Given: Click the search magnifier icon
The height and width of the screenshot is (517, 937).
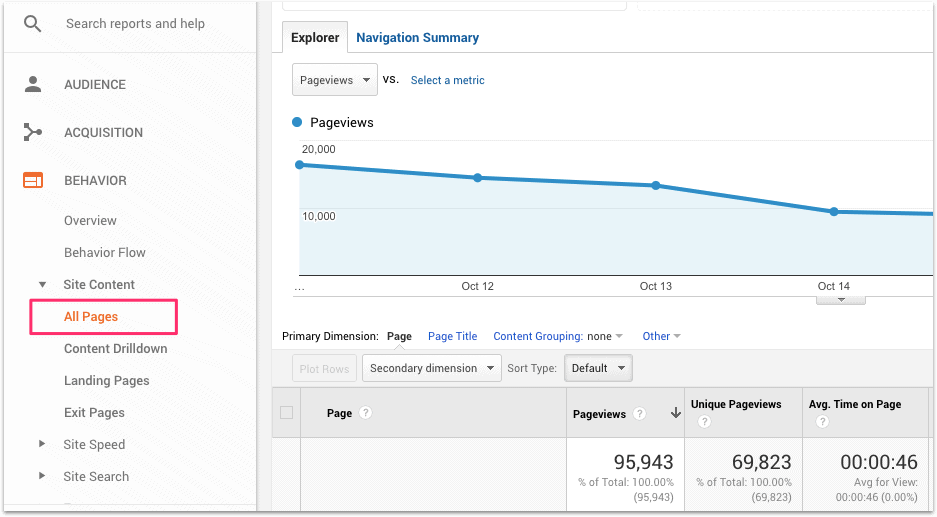Looking at the screenshot, I should pyautogui.click(x=32, y=24).
